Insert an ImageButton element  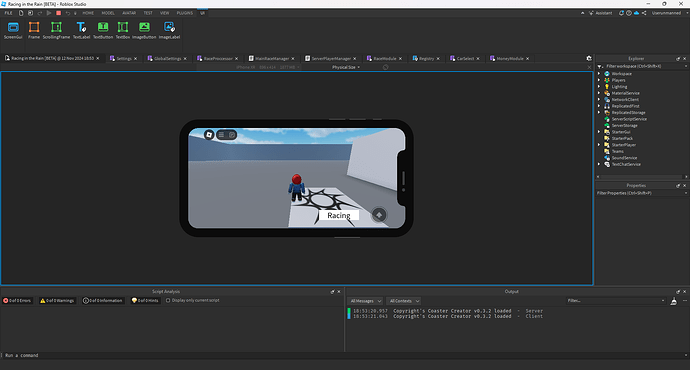point(144,30)
